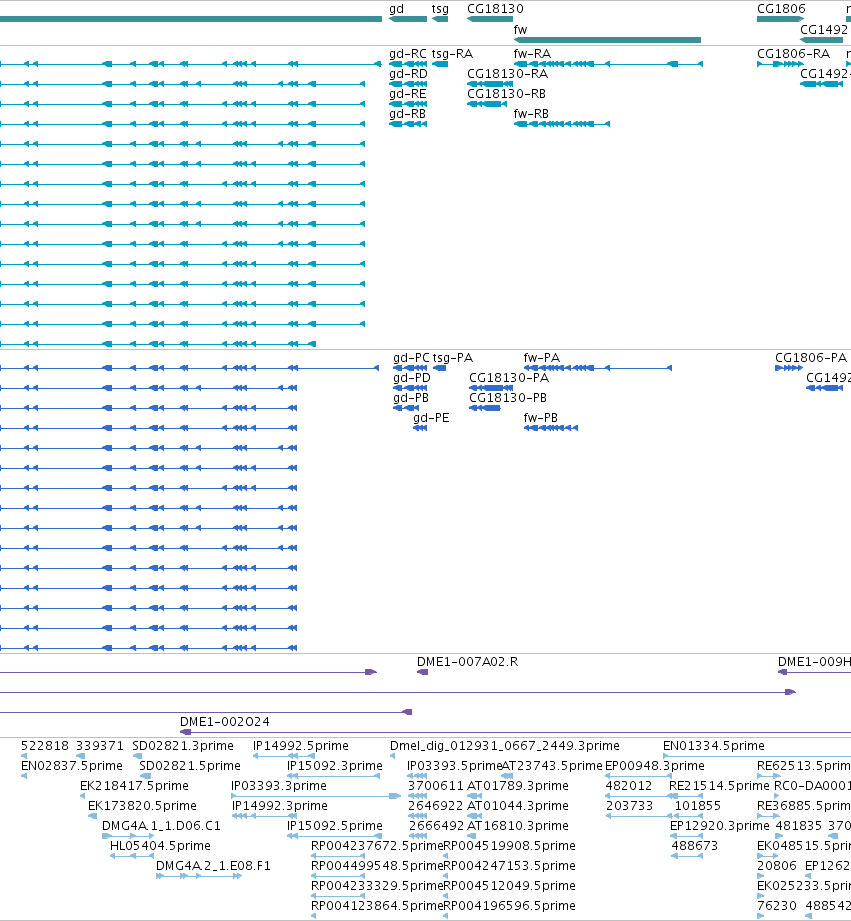This screenshot has height=921, width=851.
Task: Click feature 2646922
Action: point(436,806)
